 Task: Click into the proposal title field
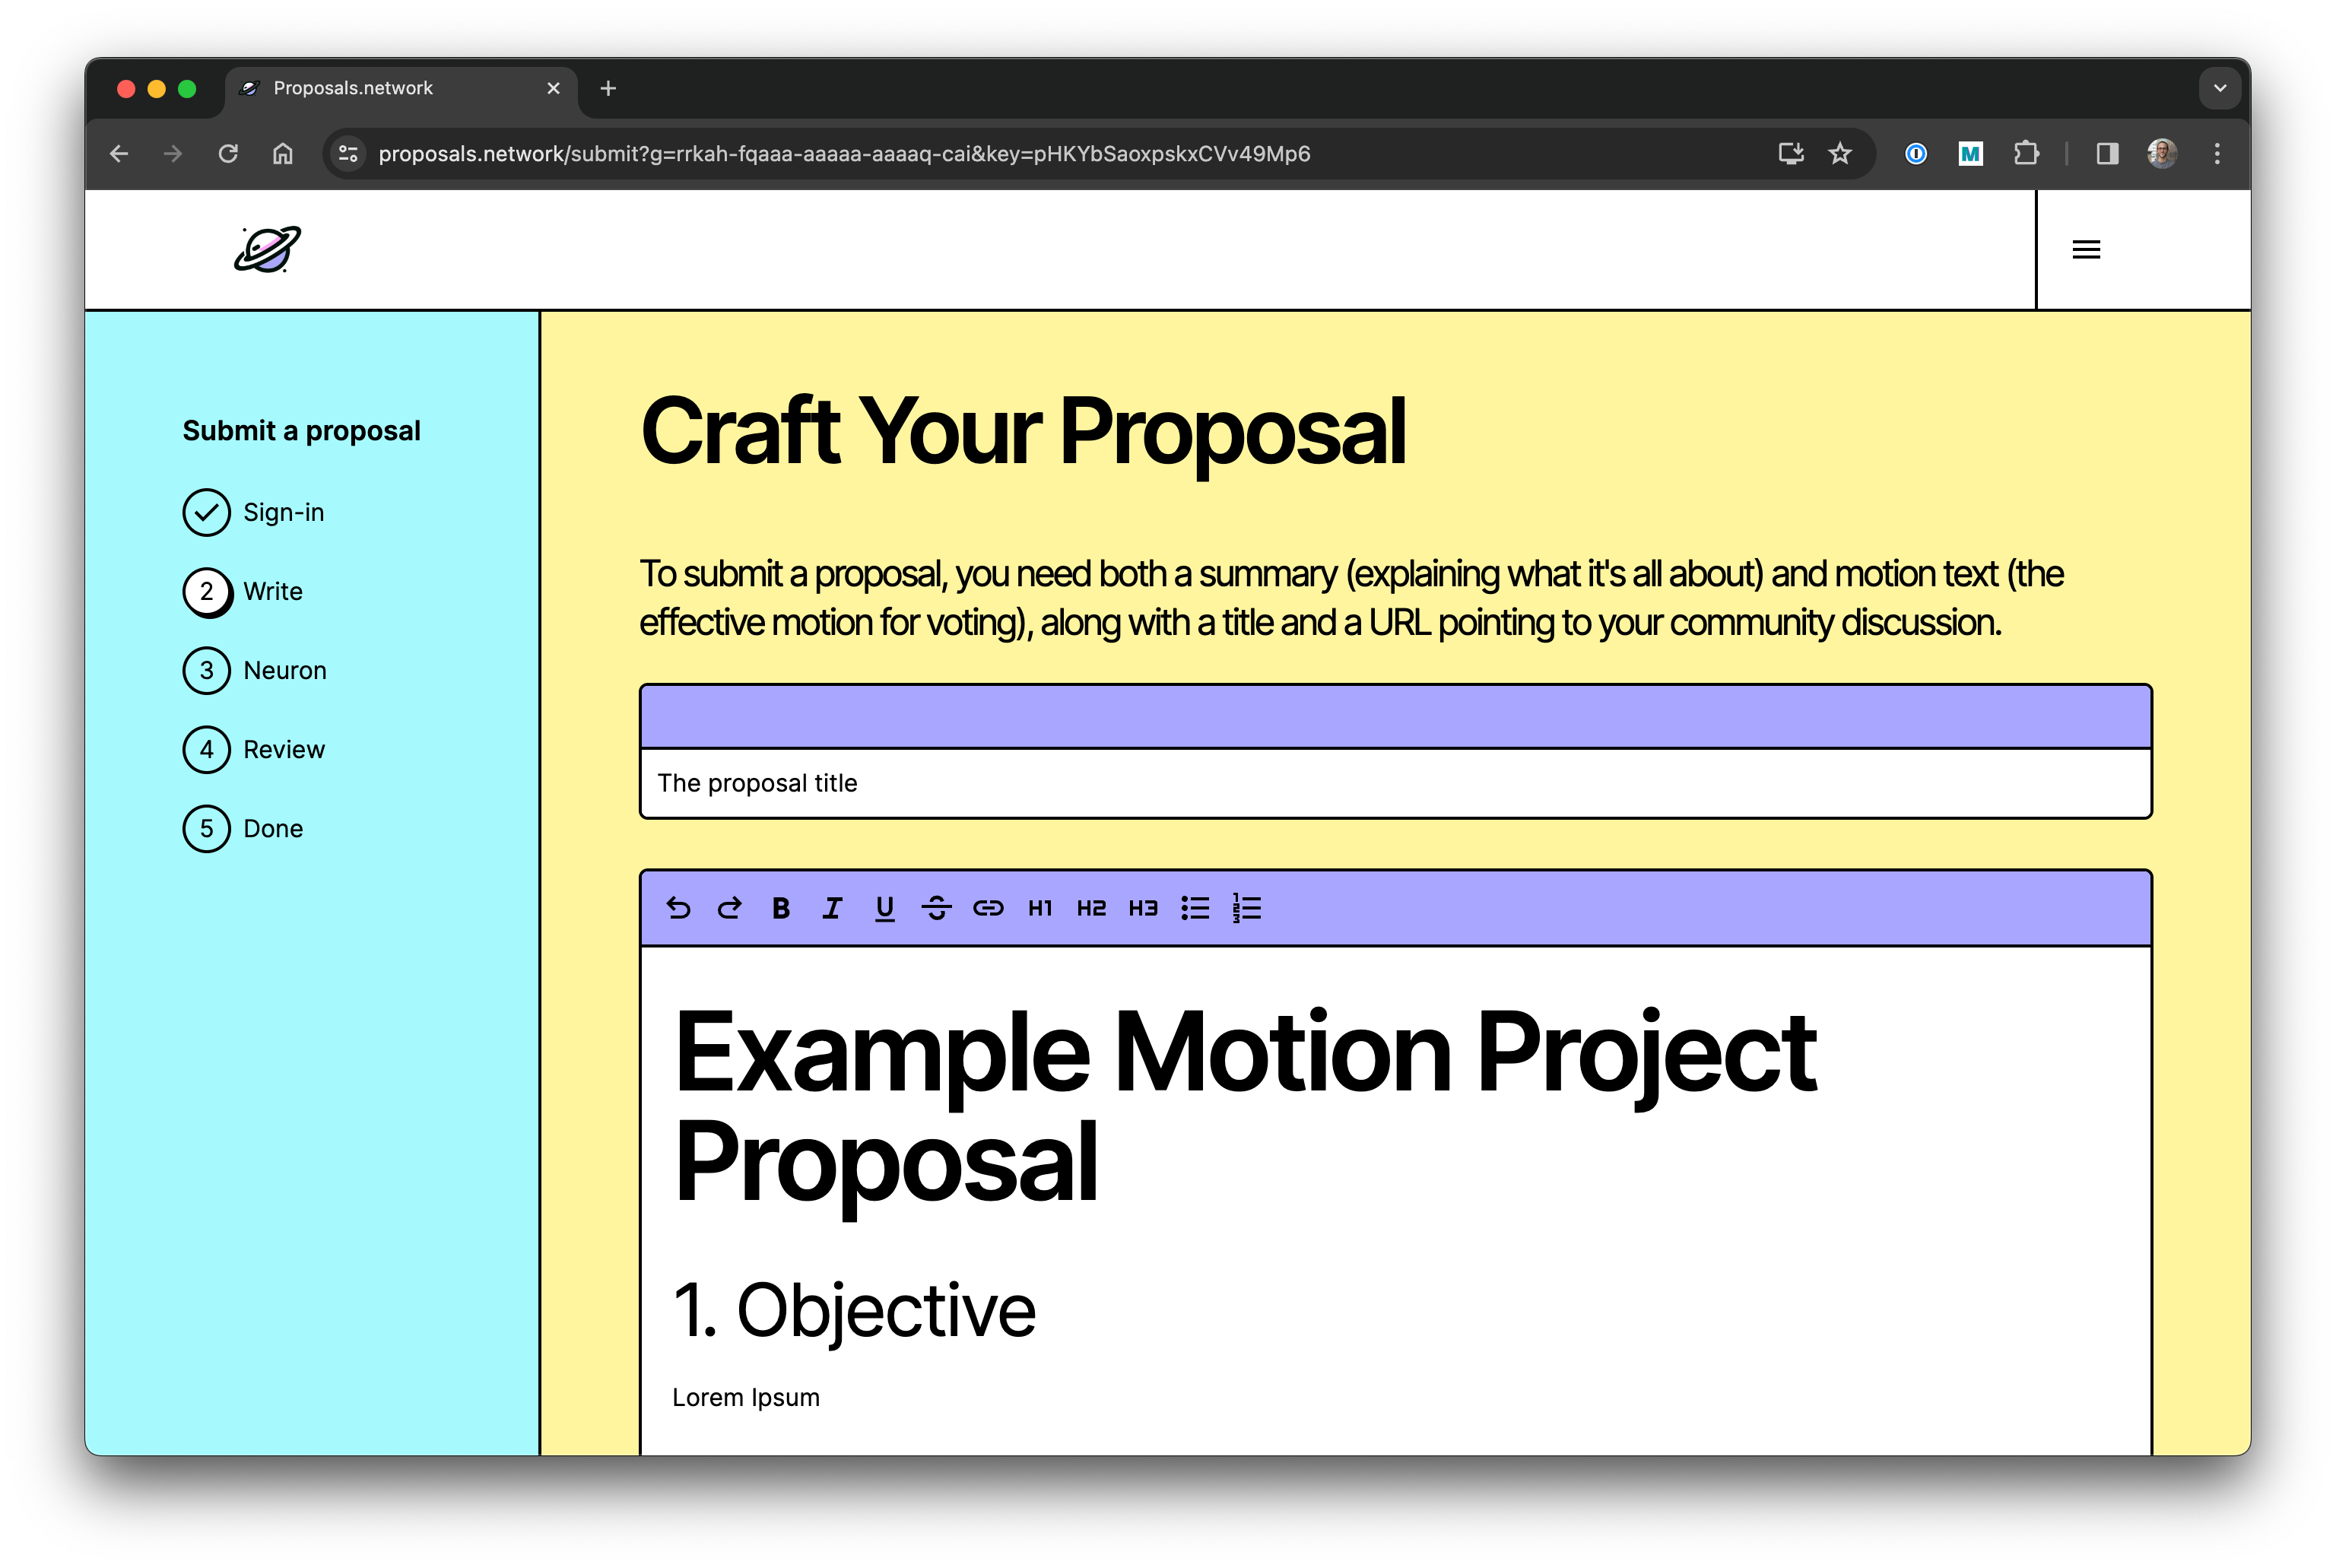(x=1395, y=783)
